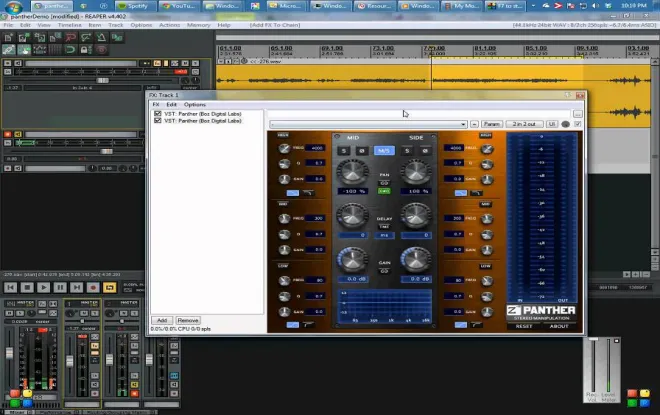This screenshot has width=660, height=415.
Task: Toggle envelope move with items icon
Action: tap(39, 50)
